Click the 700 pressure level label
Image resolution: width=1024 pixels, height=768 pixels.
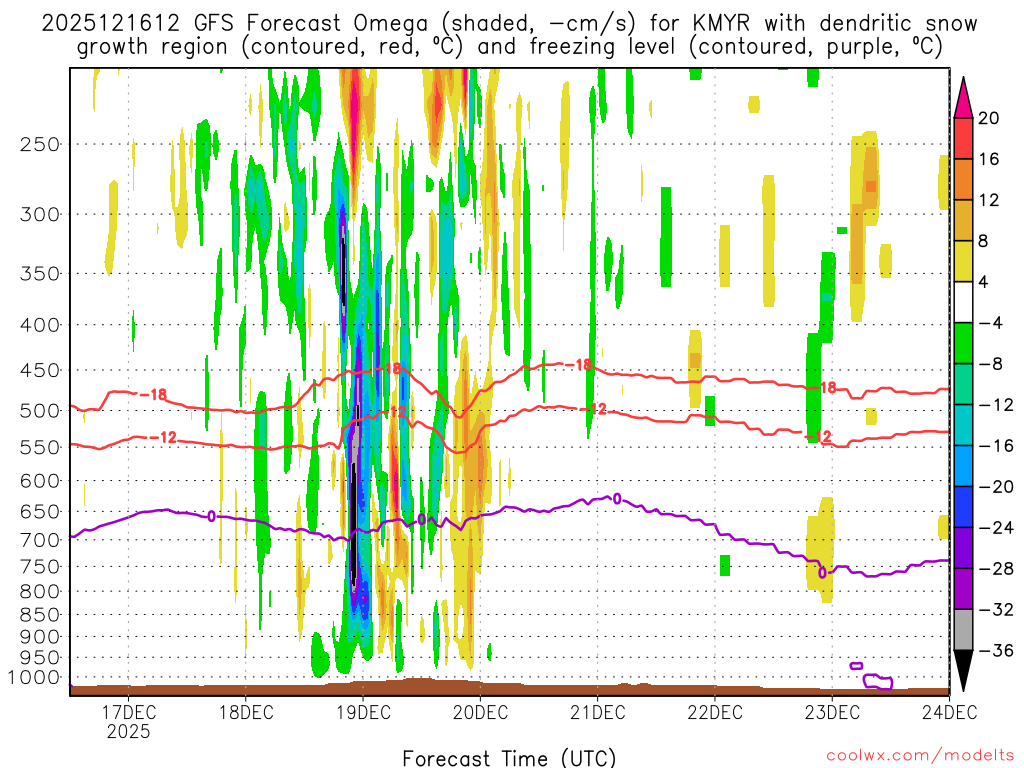click(39, 540)
